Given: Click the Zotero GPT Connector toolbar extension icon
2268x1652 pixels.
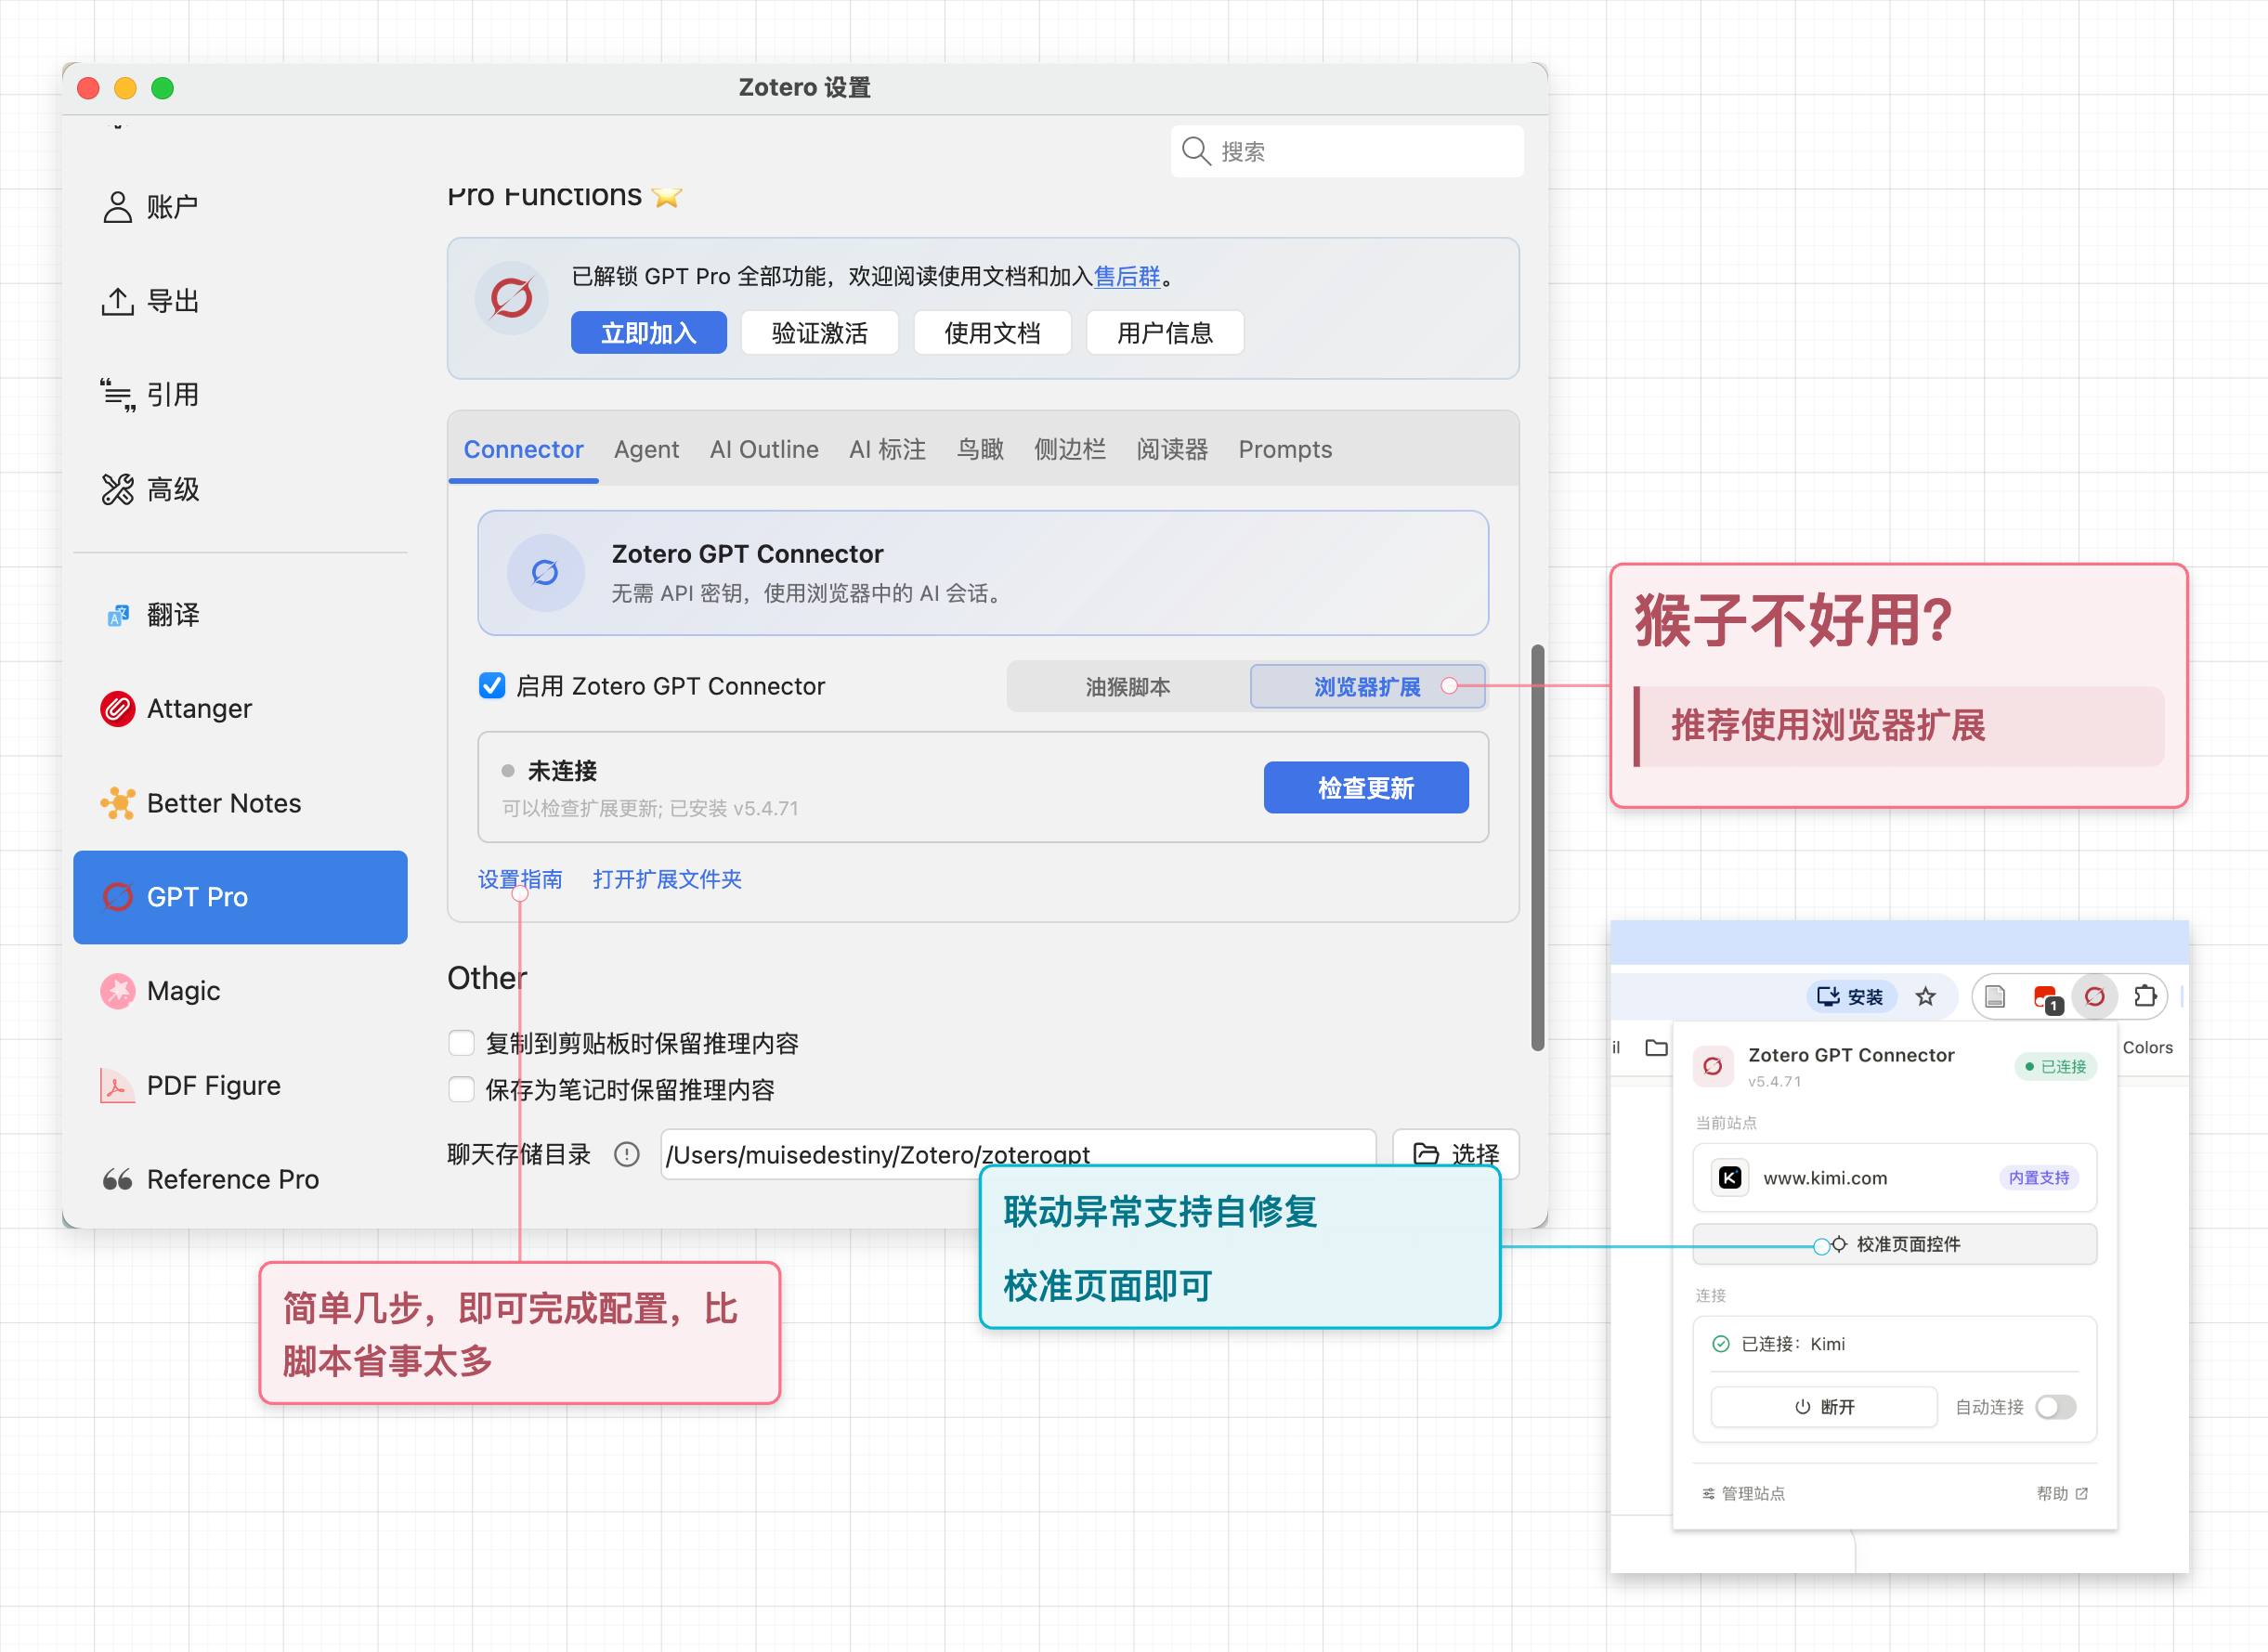Looking at the screenshot, I should (2094, 996).
